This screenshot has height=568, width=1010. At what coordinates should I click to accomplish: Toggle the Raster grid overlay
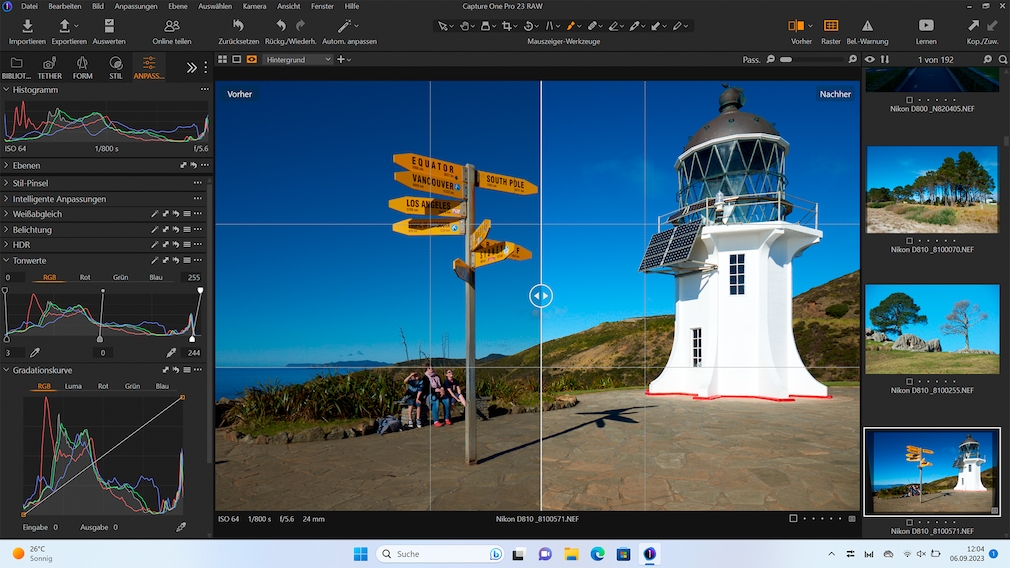(x=830, y=26)
